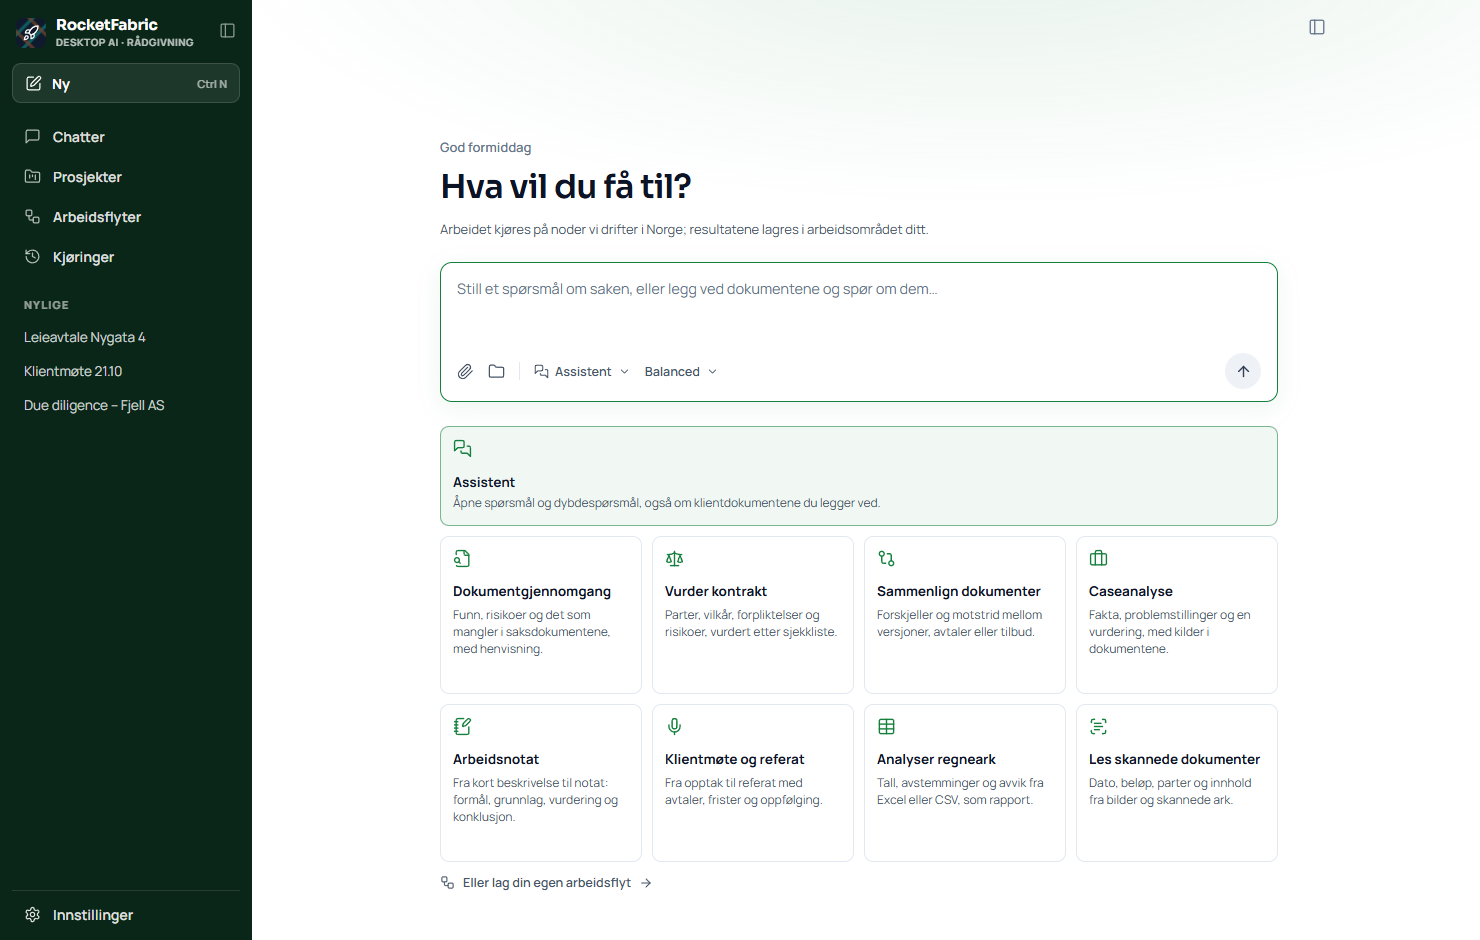Viewport: 1480px width, 940px height.
Task: Open Prosjekter in the sidebar
Action: 126,177
